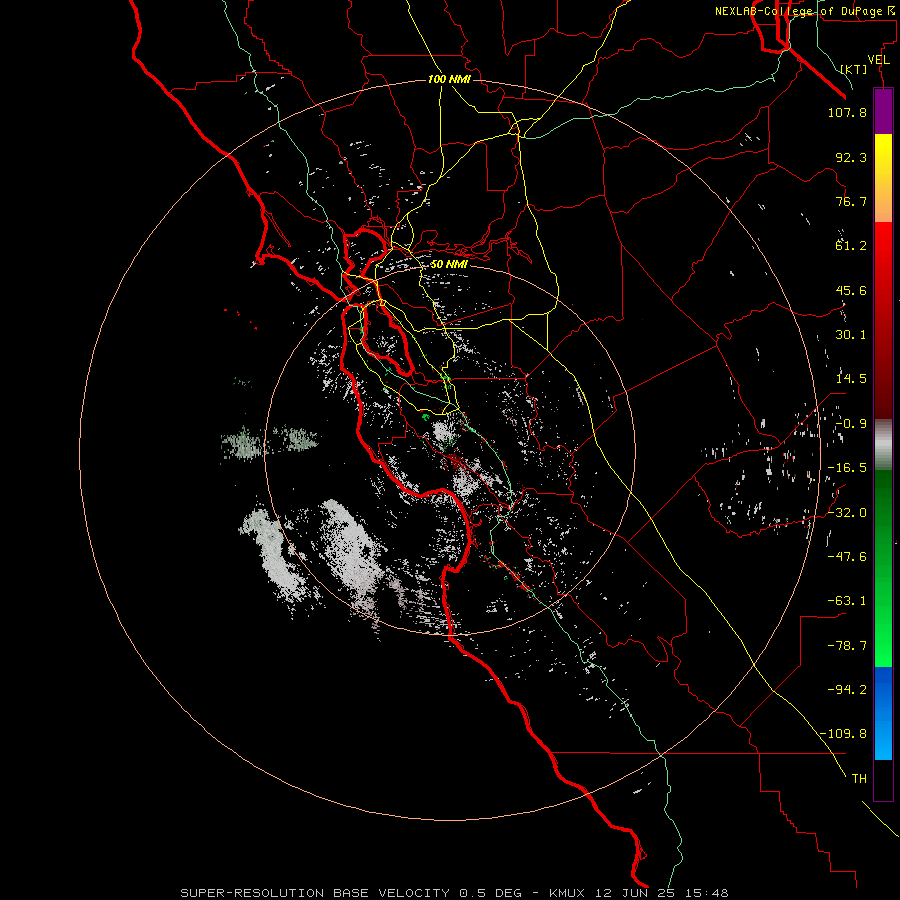Pick the blue segment of the velocity color bar
This screenshot has width=900, height=900.
click(883, 713)
